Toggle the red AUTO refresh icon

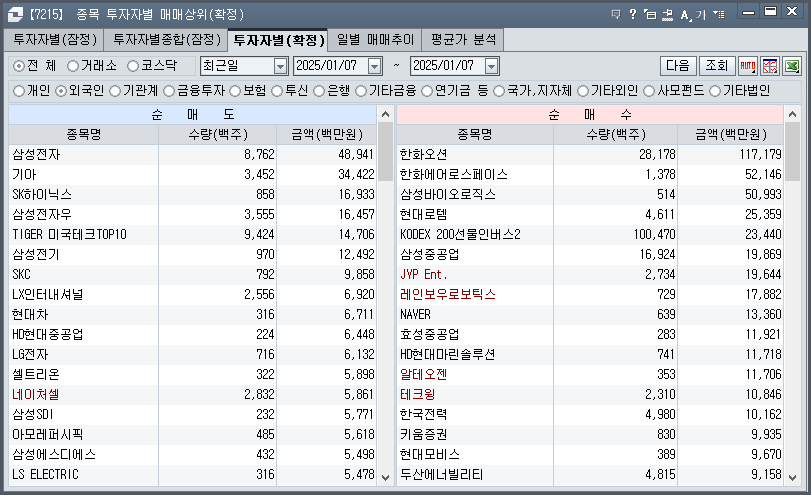pyautogui.click(x=748, y=66)
